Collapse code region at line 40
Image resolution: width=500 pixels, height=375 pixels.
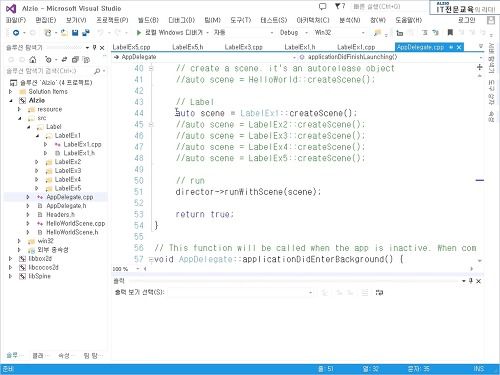point(151,68)
